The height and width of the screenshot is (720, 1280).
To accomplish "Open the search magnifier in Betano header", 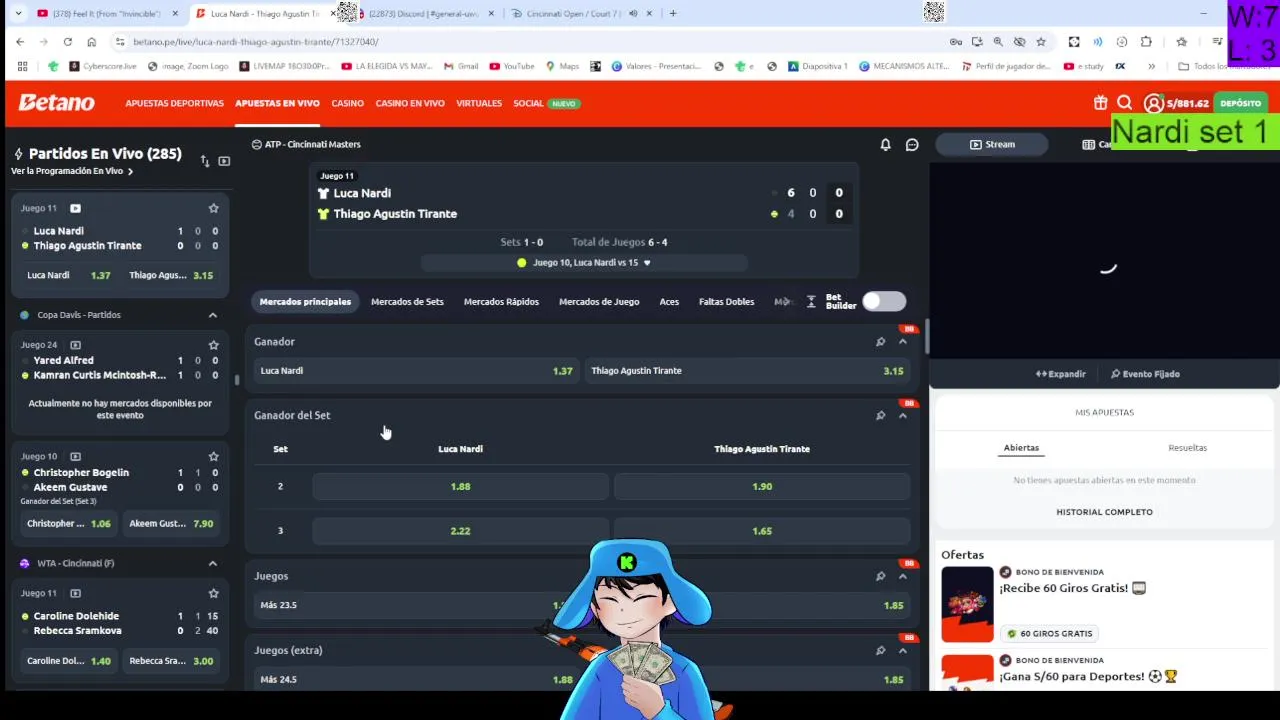I will pos(1124,103).
